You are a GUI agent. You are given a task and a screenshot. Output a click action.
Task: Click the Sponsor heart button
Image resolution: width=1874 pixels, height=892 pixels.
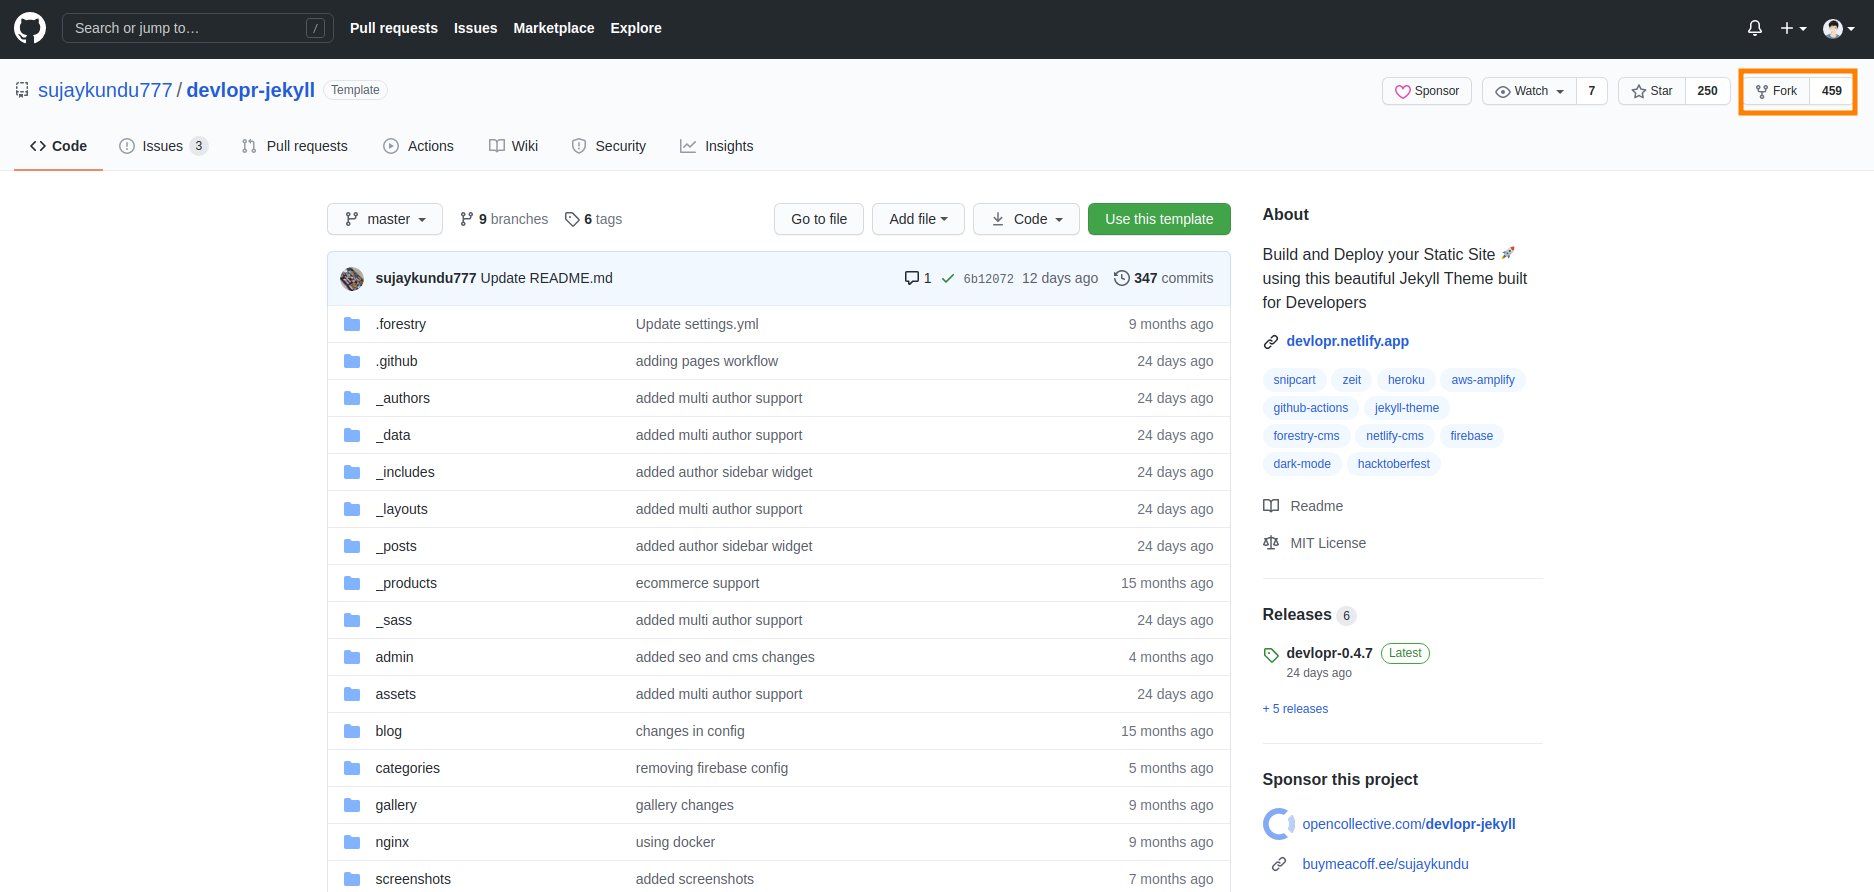coord(1427,91)
